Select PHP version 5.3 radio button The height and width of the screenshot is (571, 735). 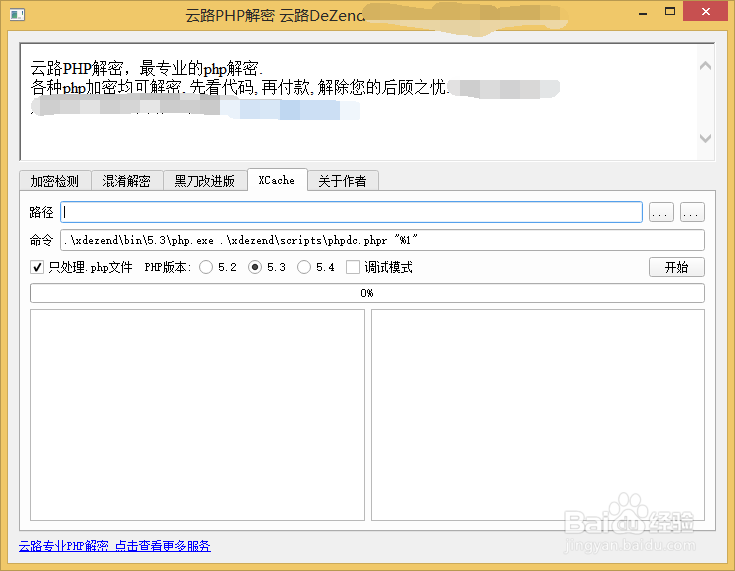click(255, 267)
